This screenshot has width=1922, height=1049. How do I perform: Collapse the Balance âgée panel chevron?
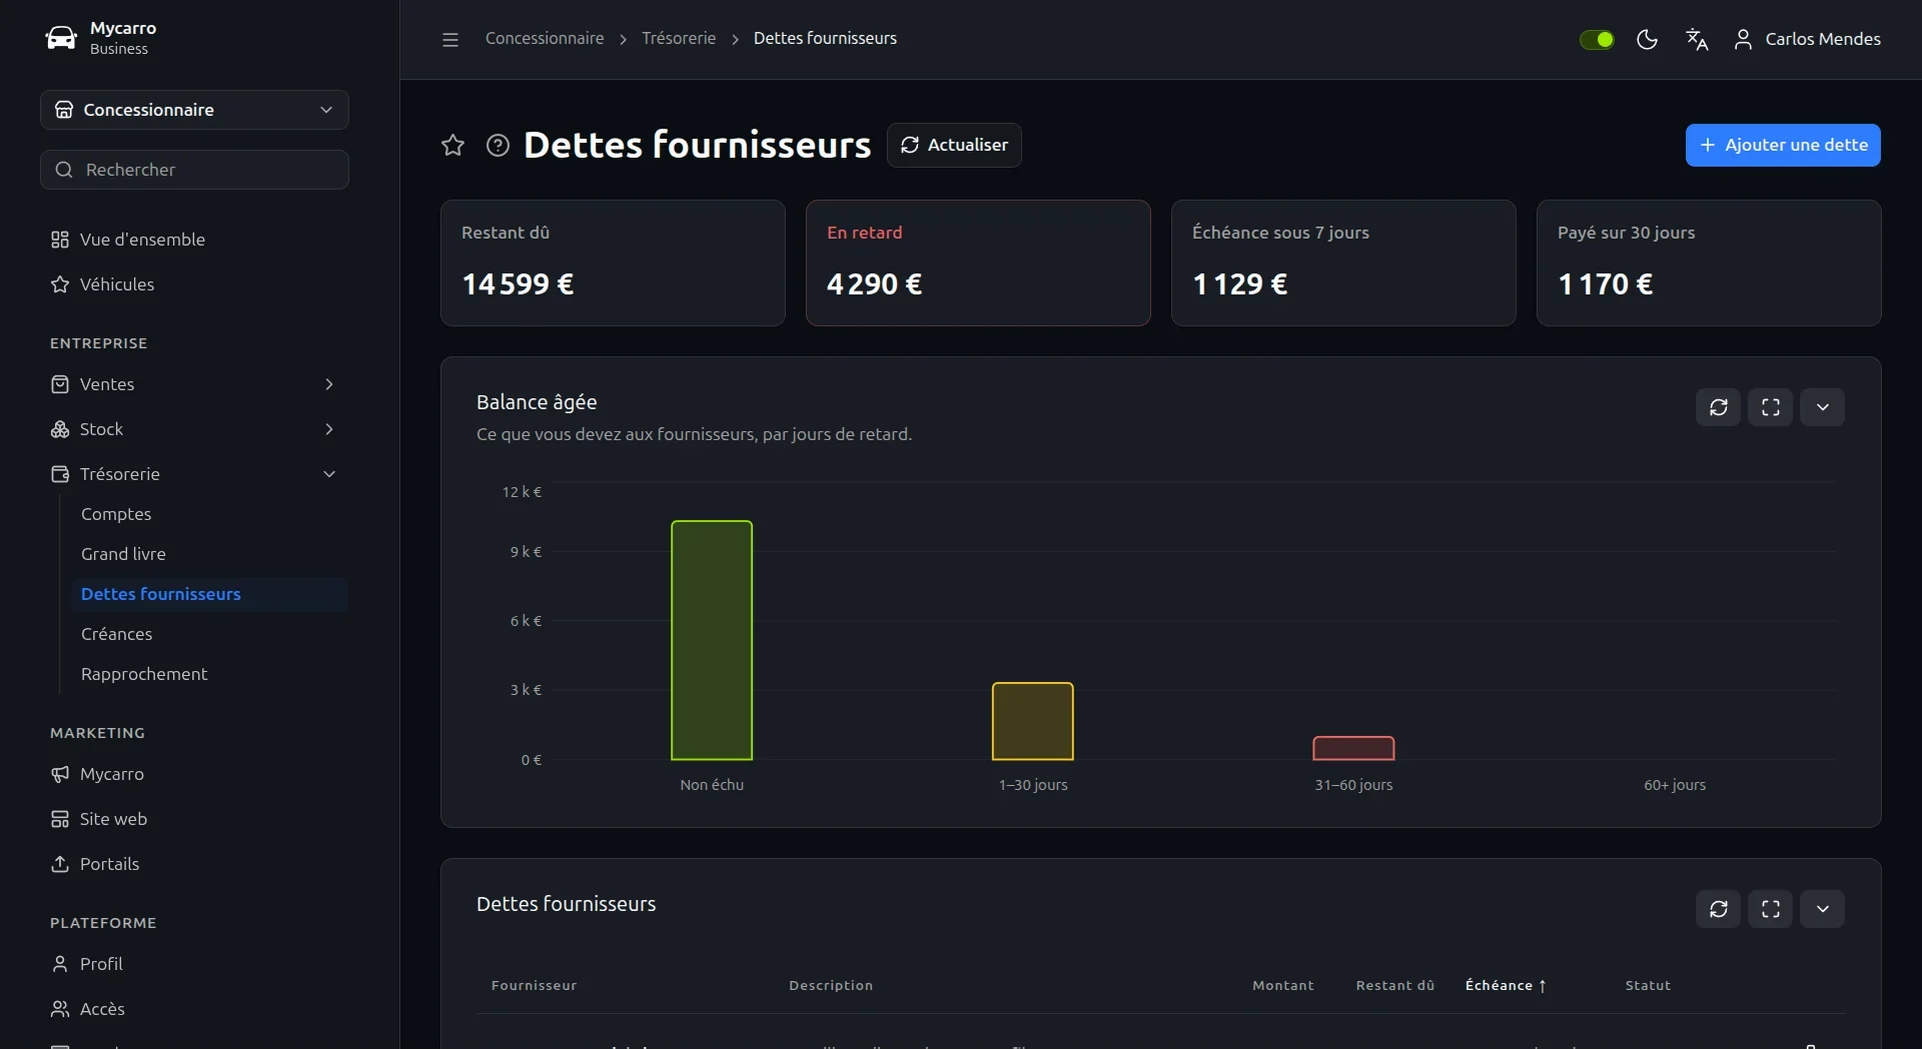click(x=1822, y=407)
